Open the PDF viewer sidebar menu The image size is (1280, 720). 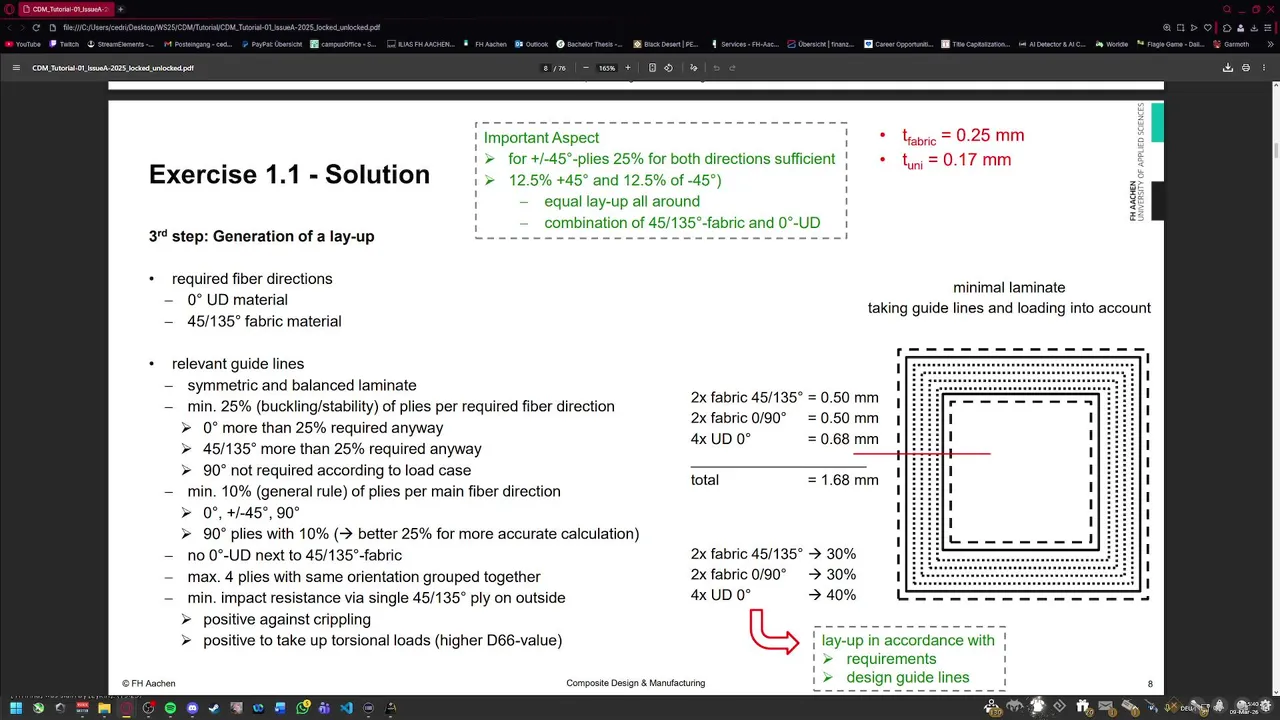coord(16,68)
